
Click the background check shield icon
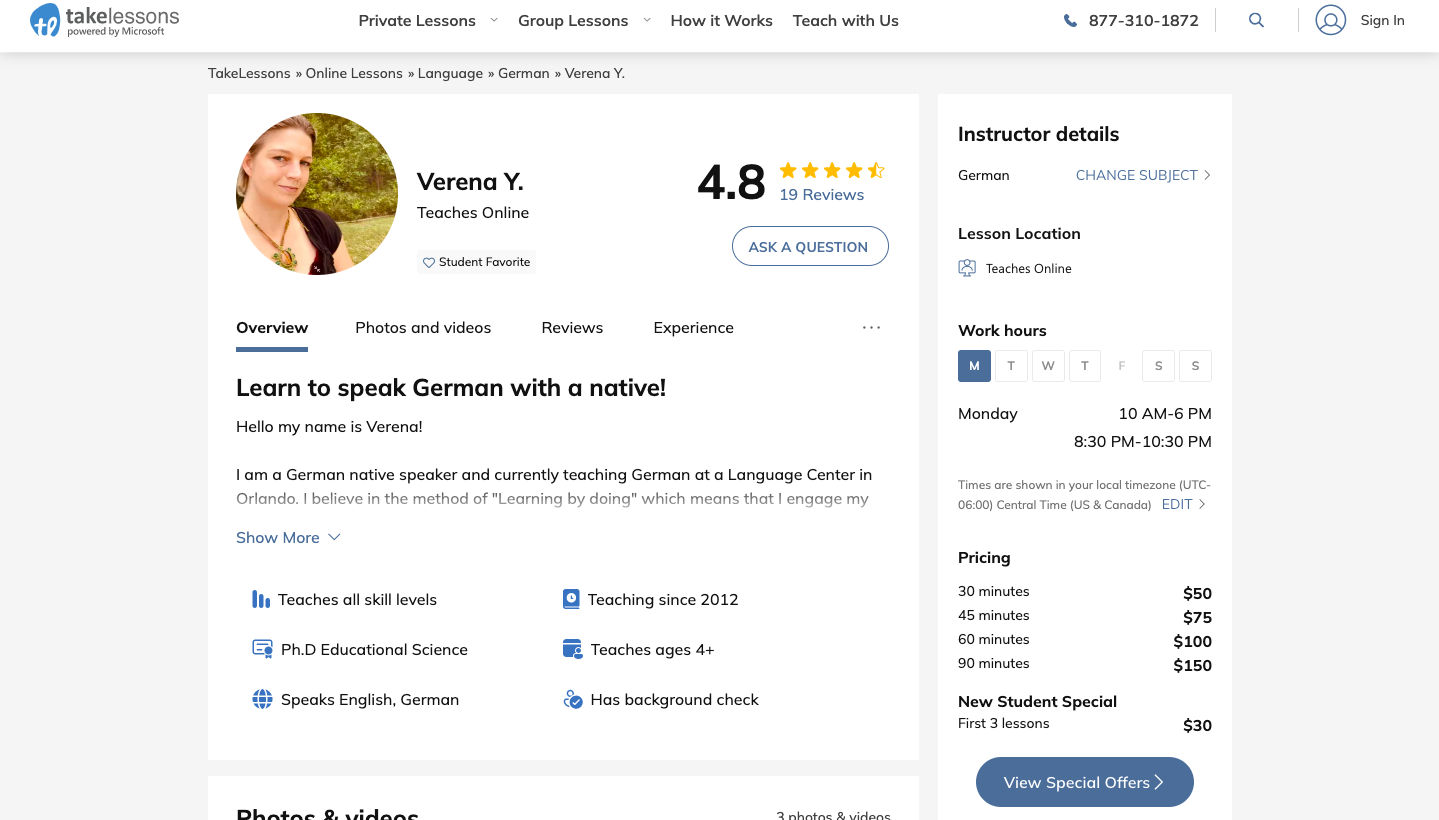click(x=573, y=700)
